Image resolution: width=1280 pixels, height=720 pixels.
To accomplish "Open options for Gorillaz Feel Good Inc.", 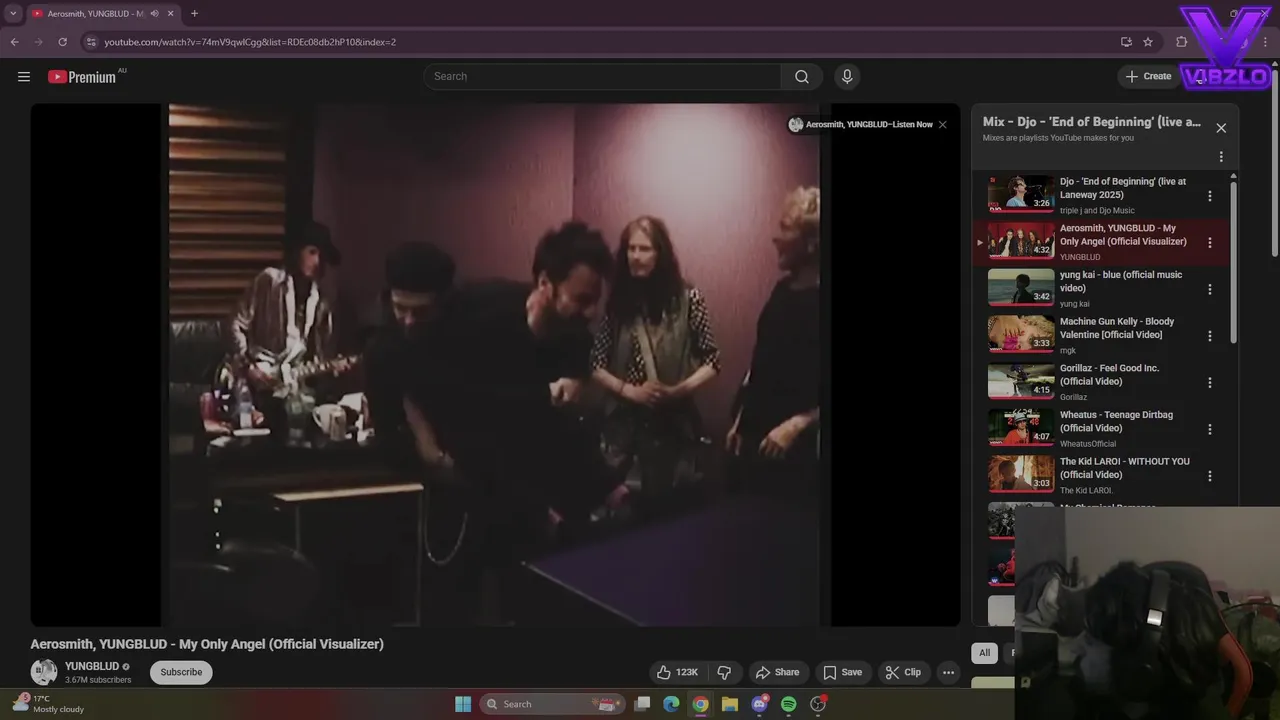I will click(x=1210, y=382).
